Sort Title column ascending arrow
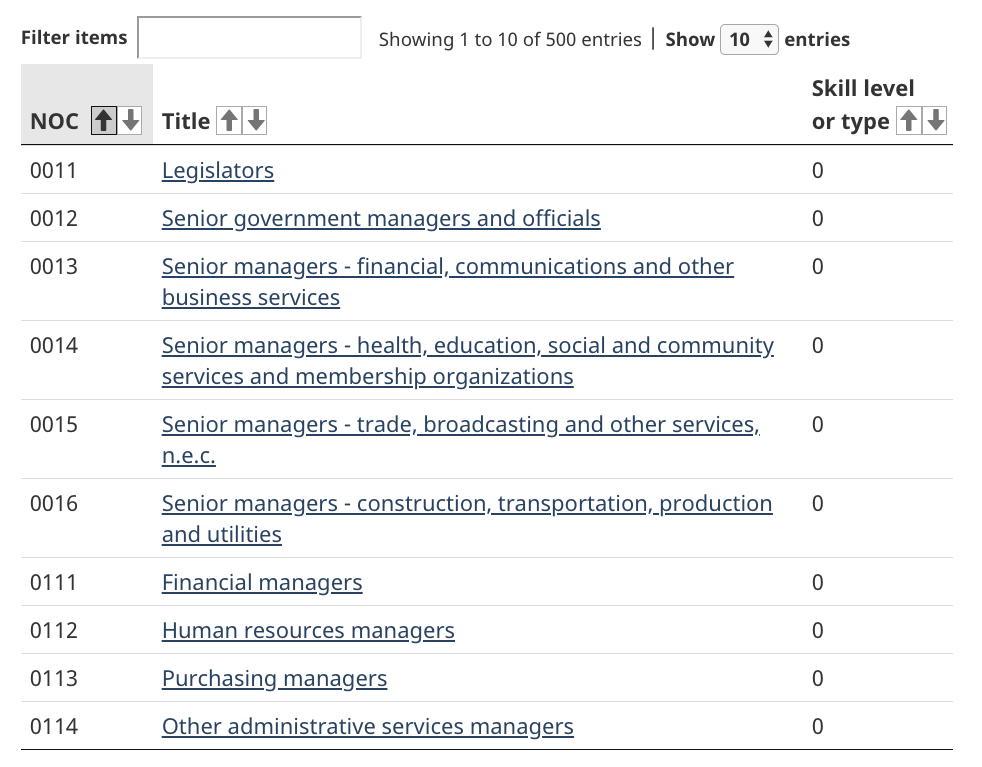This screenshot has width=982, height=767. pyautogui.click(x=229, y=121)
